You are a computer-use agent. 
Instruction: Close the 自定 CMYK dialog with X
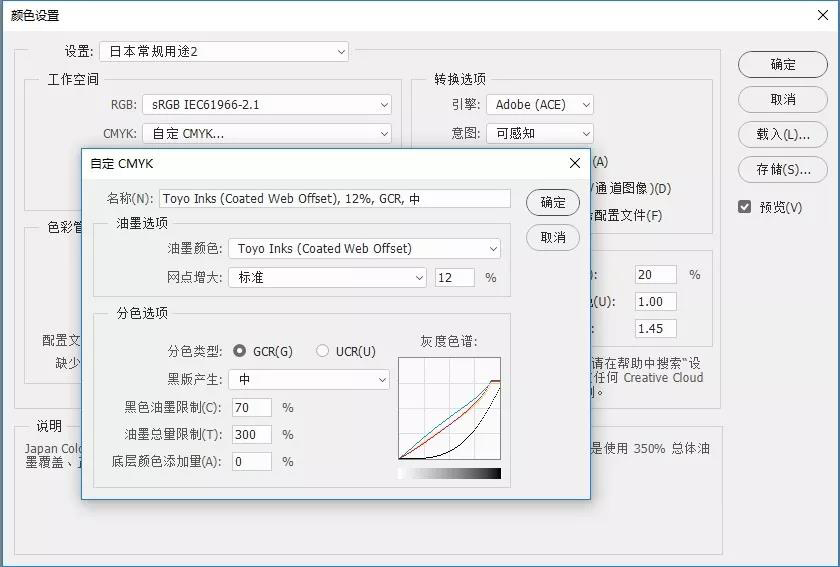click(574, 163)
